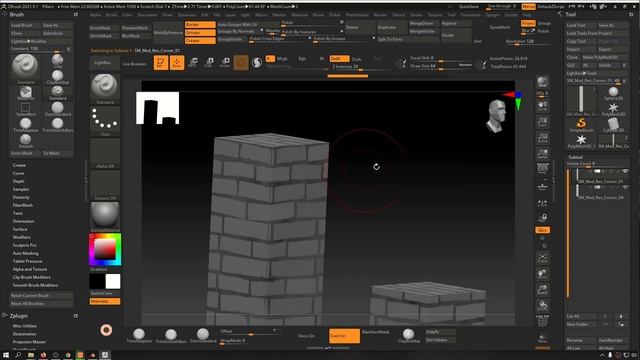Choose the SimpleBrush tool thumbnail

pos(581,124)
